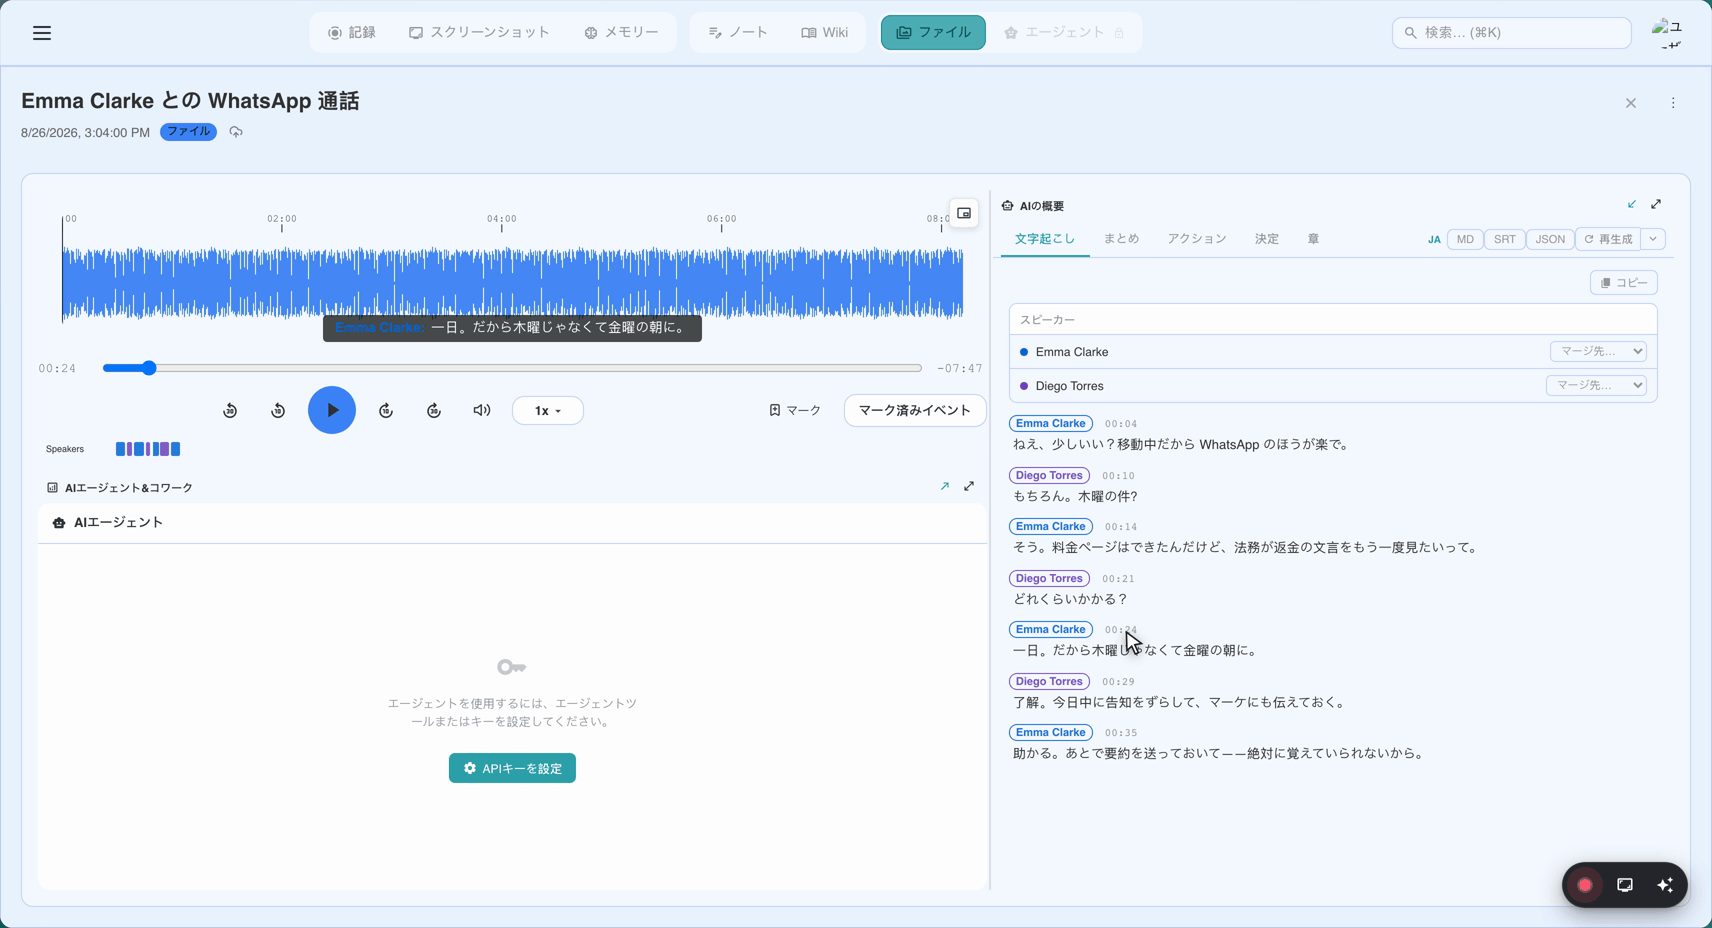Open the merge dropdown for Emma Clarke
Image resolution: width=1712 pixels, height=928 pixels.
(x=1598, y=352)
